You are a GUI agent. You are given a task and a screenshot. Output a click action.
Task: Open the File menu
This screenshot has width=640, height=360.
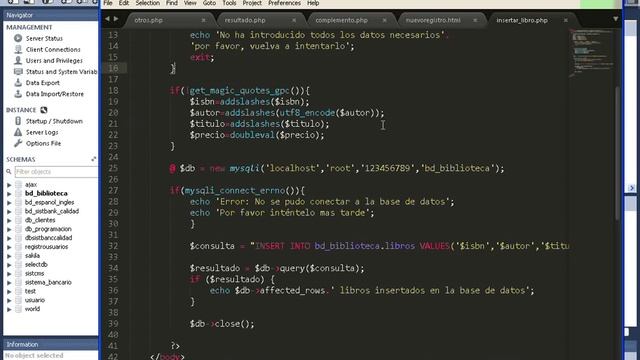(108, 3)
